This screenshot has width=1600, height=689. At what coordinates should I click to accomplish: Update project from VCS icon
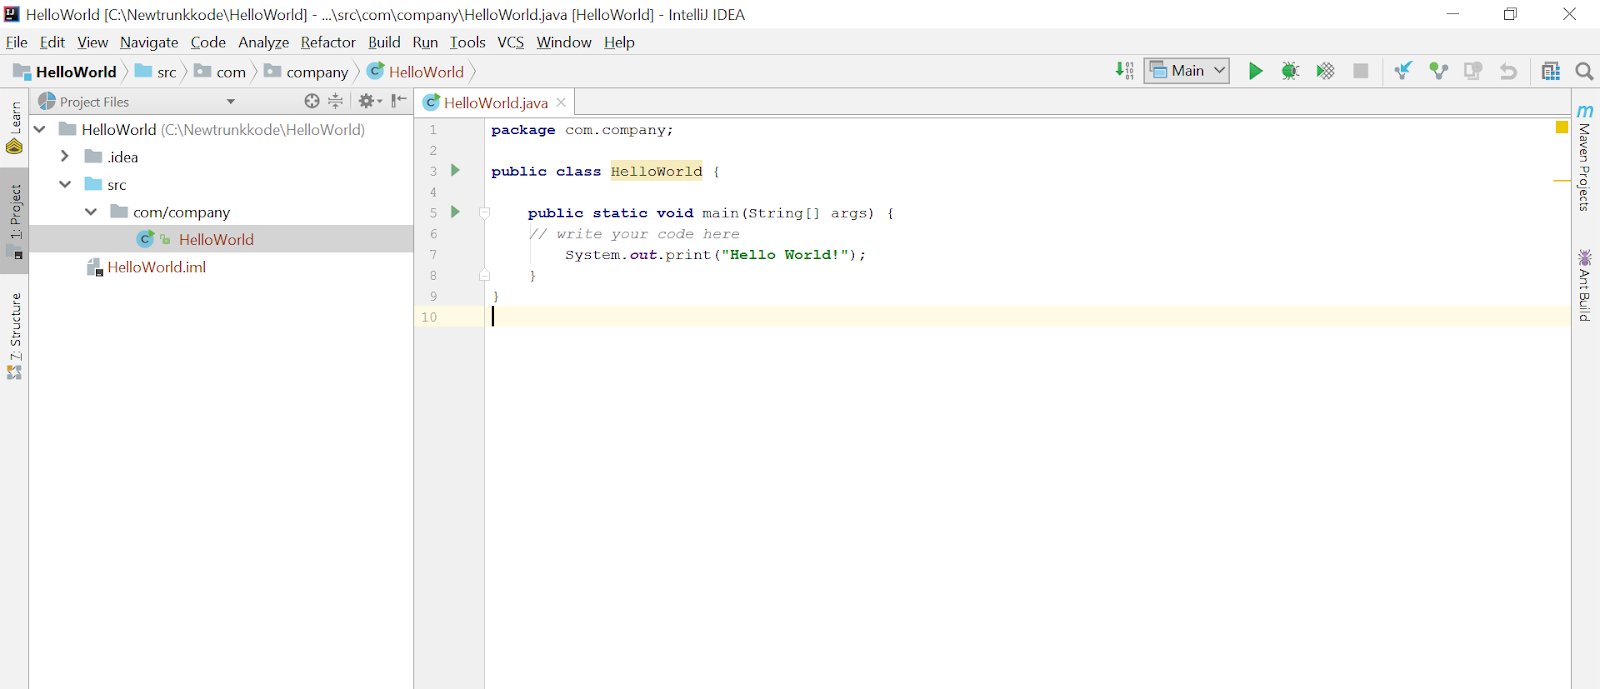click(x=1403, y=71)
